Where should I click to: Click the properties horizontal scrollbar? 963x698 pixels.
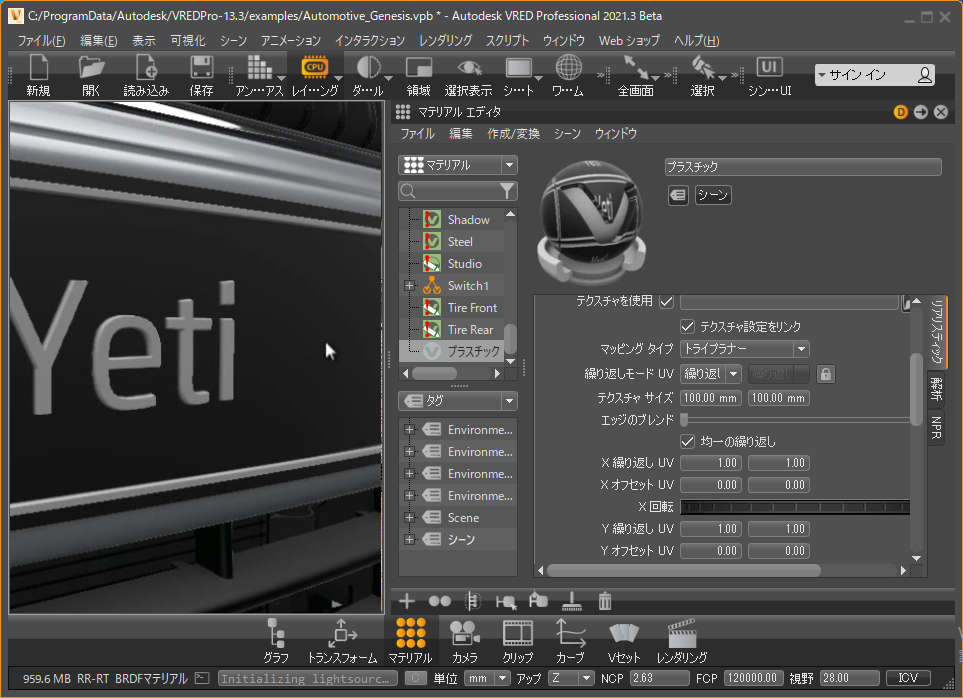tap(684, 570)
